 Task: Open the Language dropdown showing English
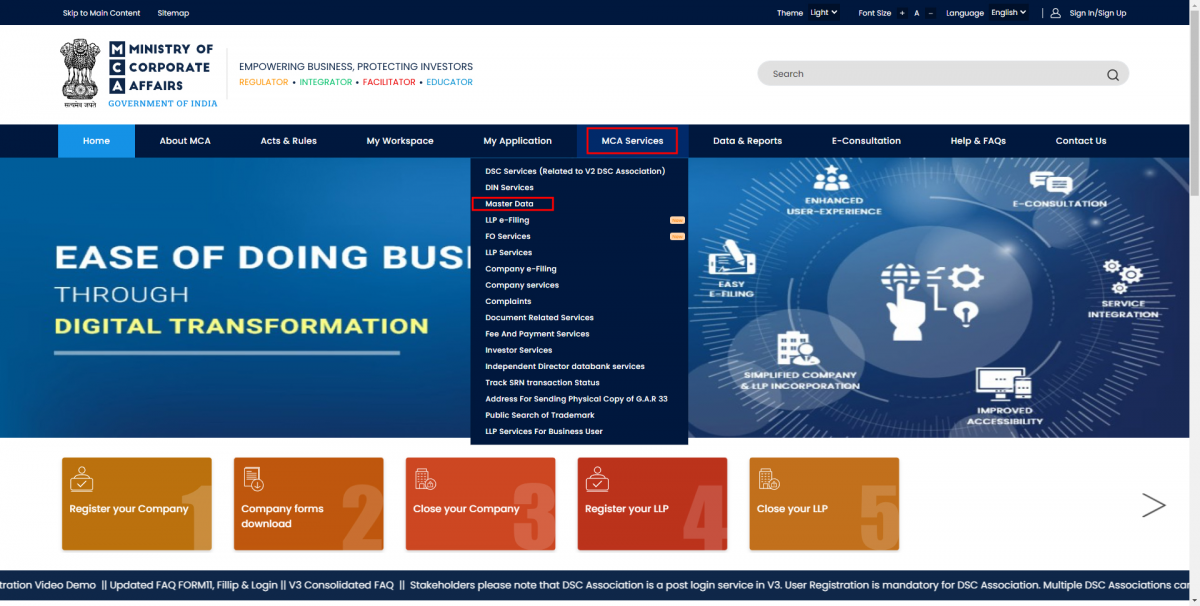pos(1009,12)
